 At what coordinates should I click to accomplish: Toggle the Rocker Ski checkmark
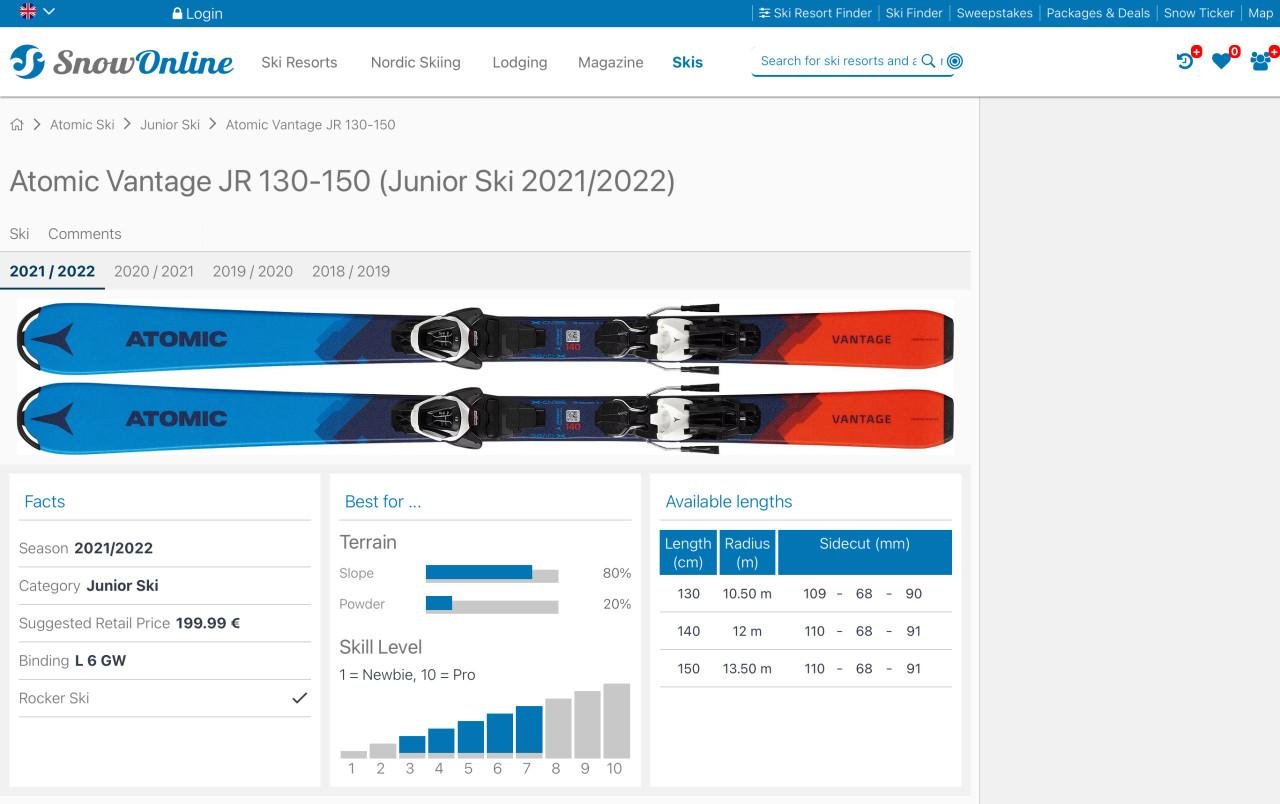(x=299, y=698)
